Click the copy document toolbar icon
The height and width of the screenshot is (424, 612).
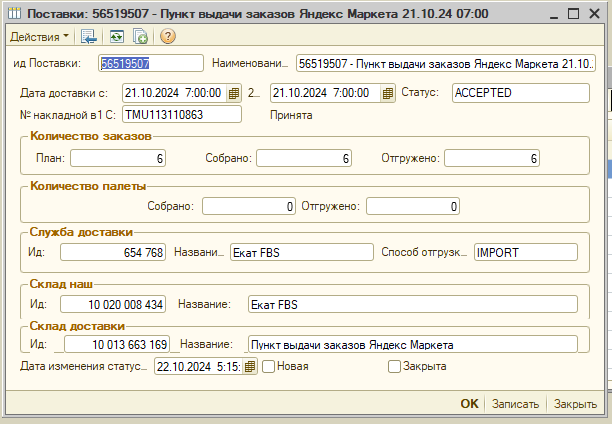point(140,37)
